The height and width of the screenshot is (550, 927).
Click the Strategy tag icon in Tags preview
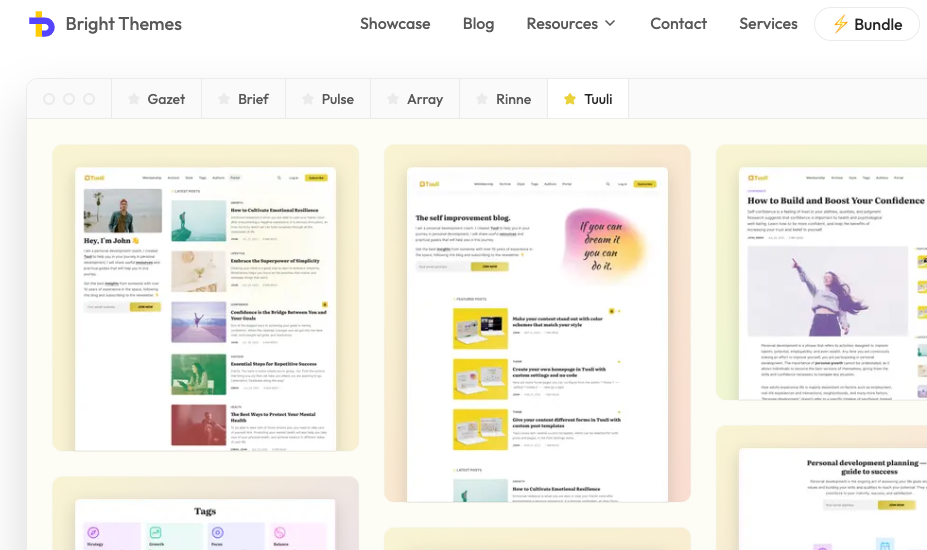click(93, 532)
